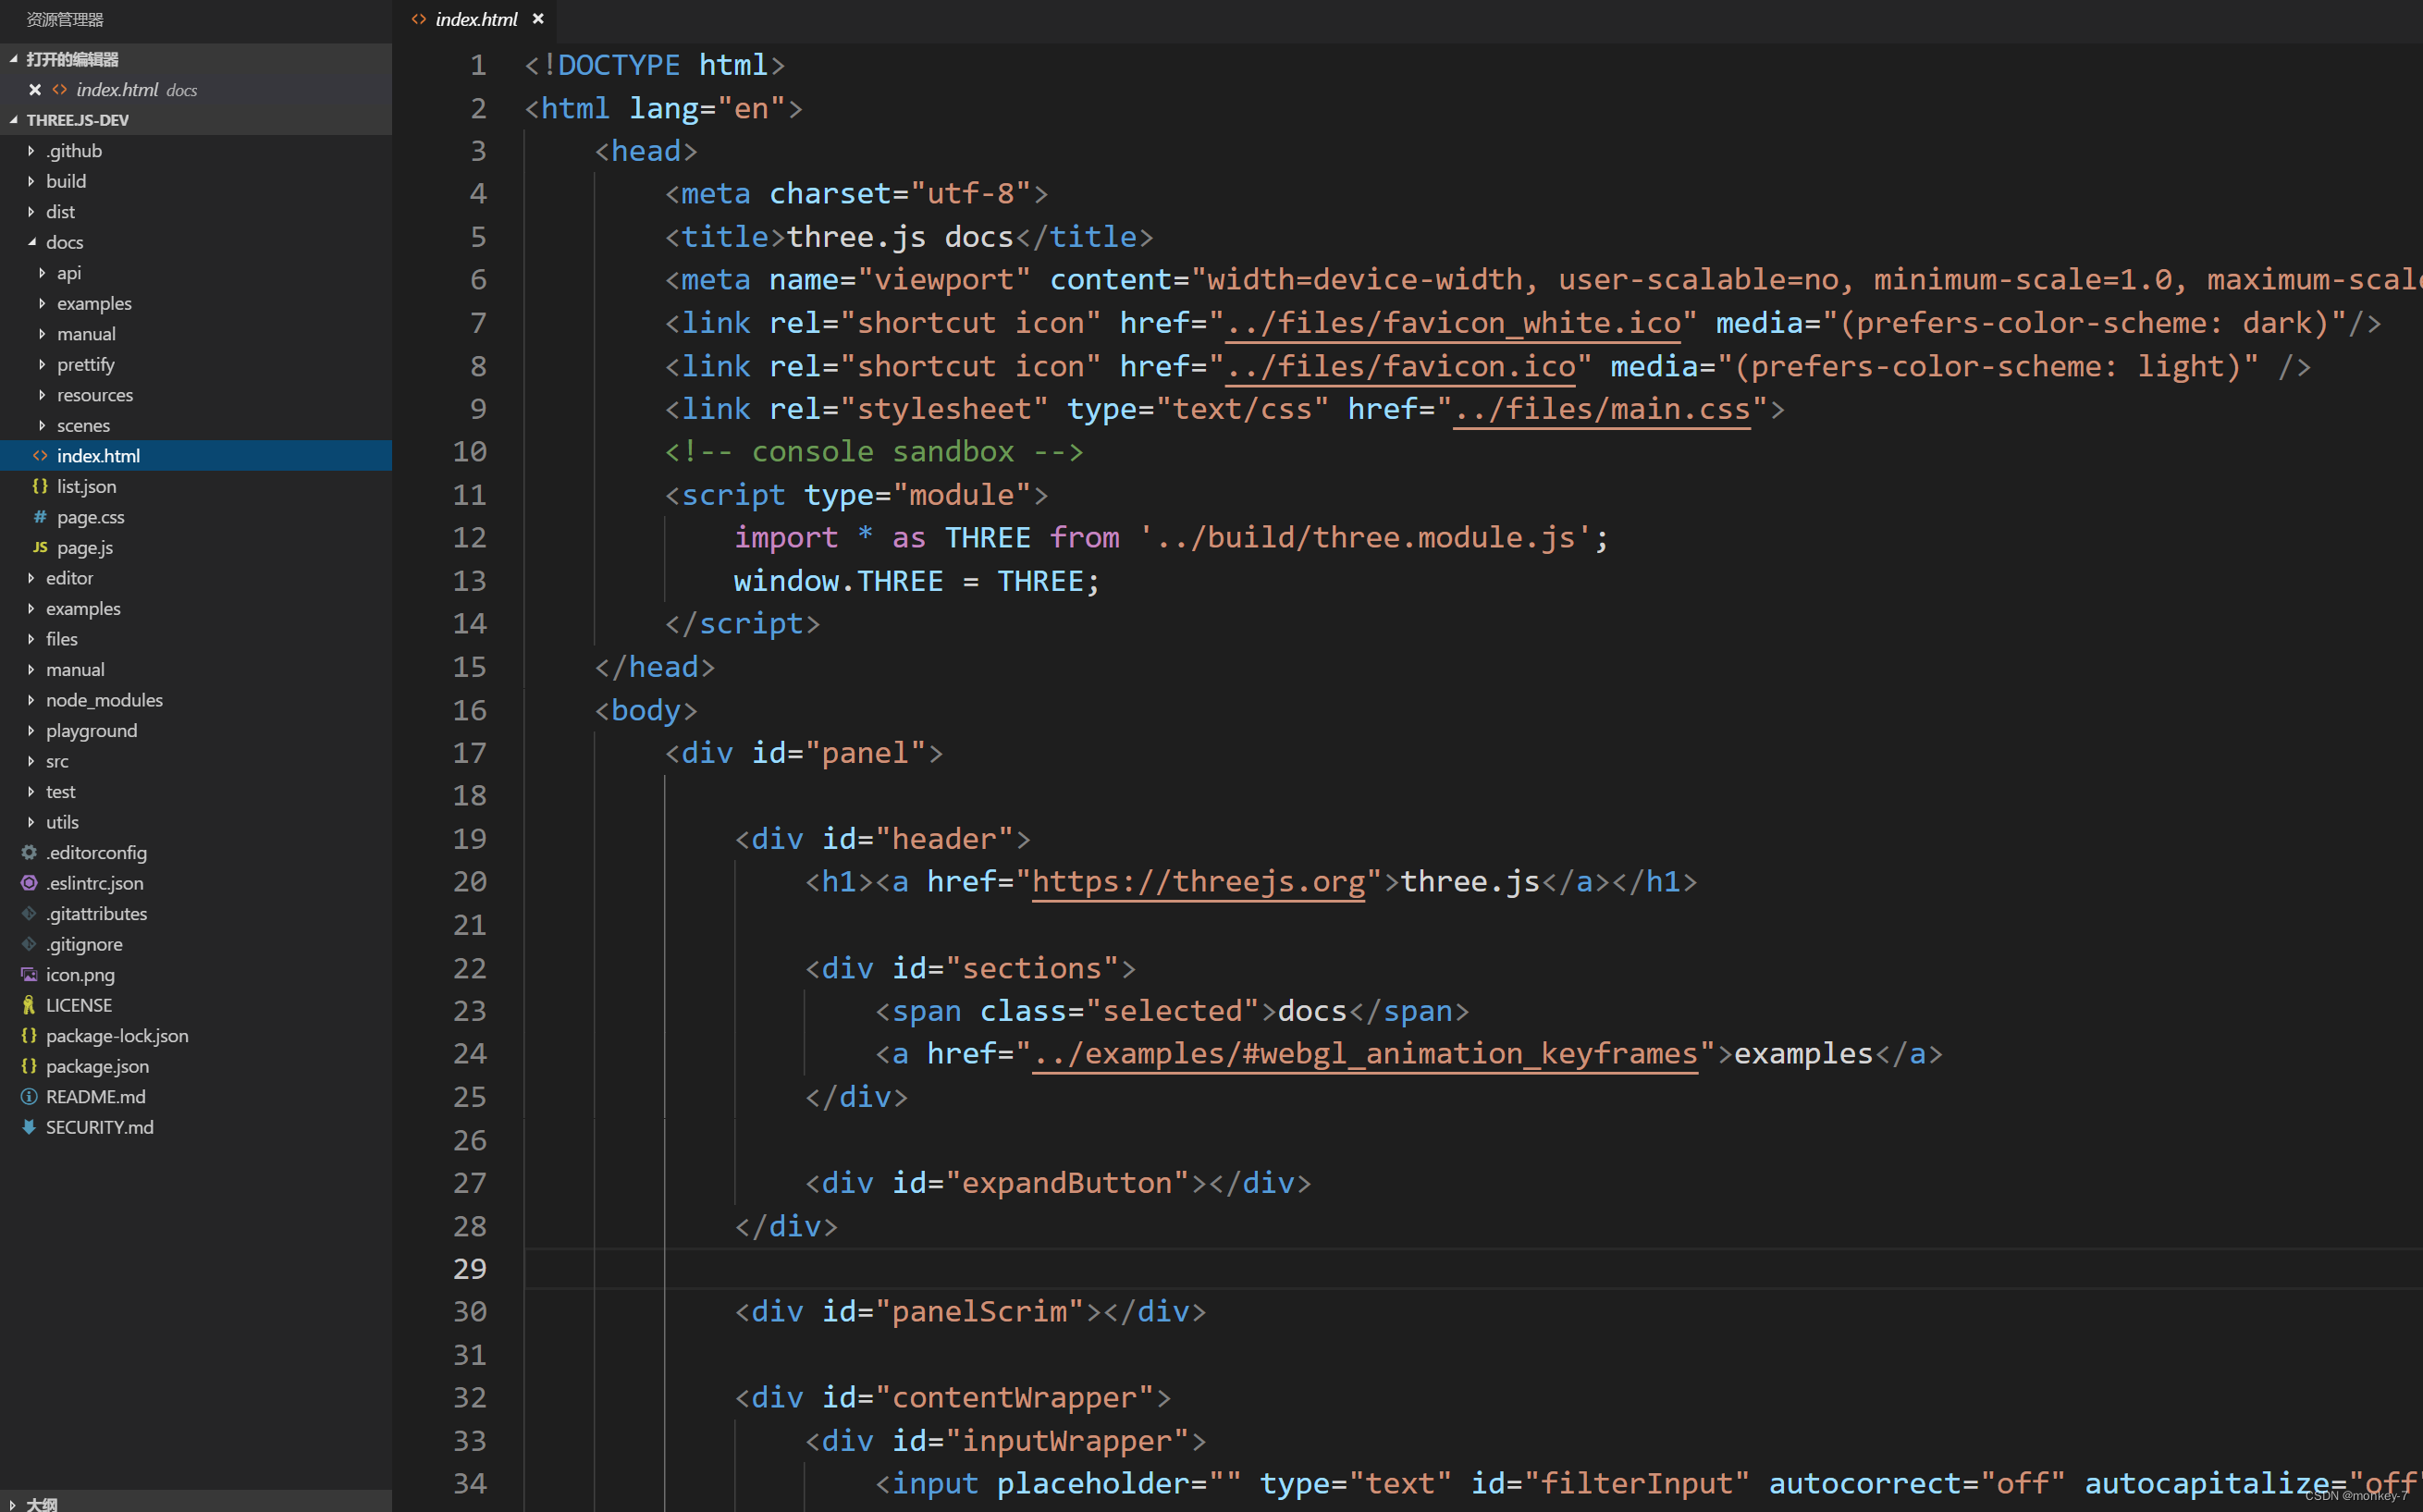Open package.json from the file tree
The height and width of the screenshot is (1512, 2423).
[97, 1066]
